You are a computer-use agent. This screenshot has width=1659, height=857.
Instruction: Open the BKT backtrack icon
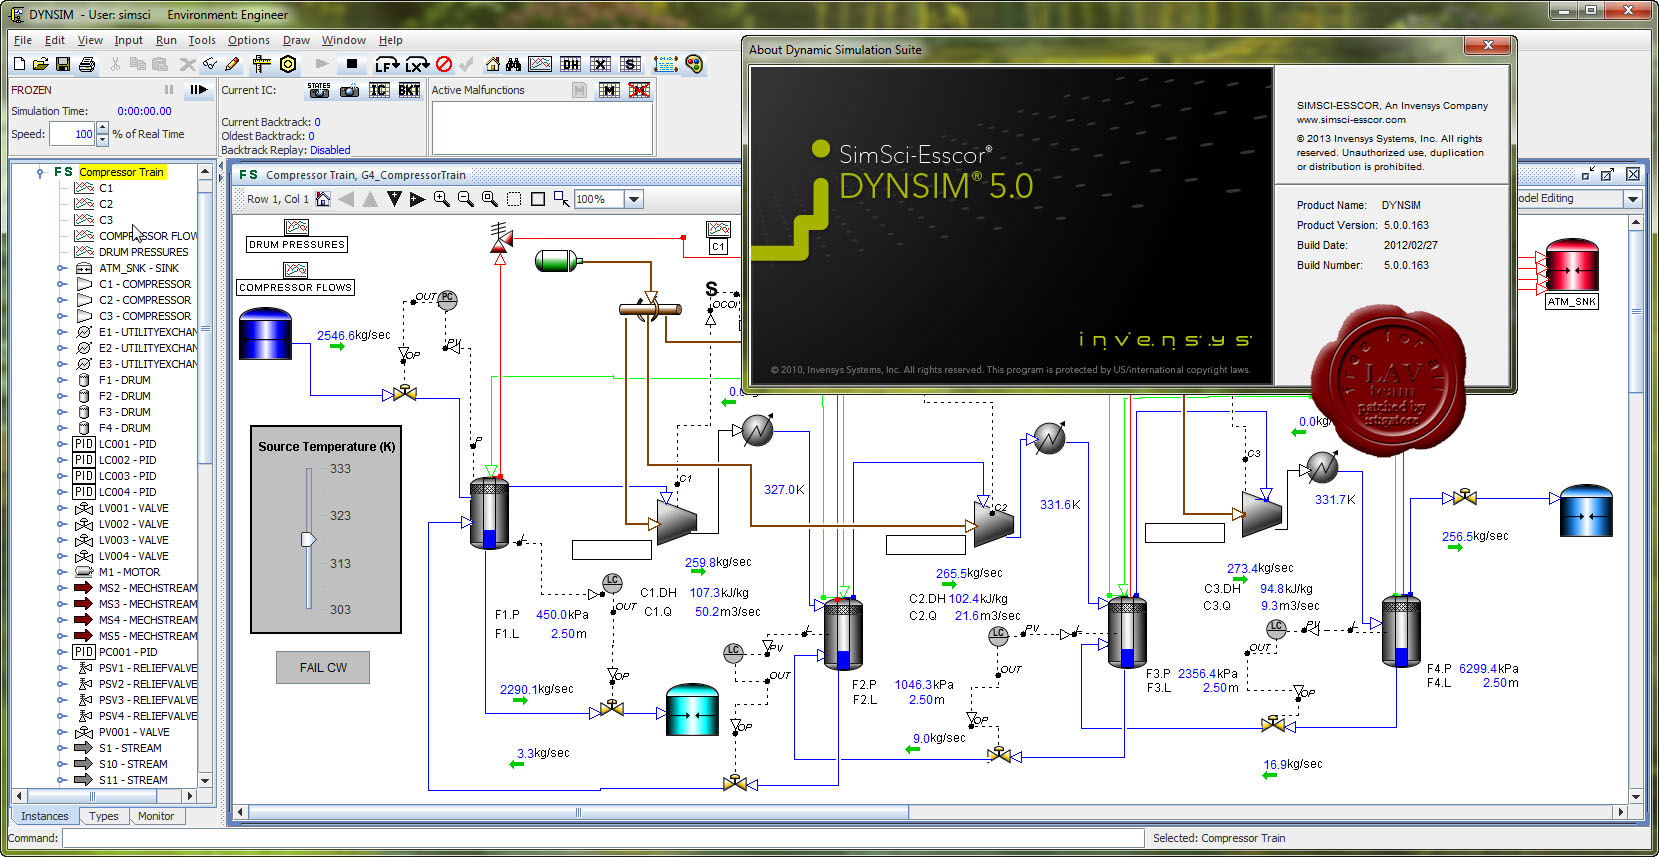409,90
